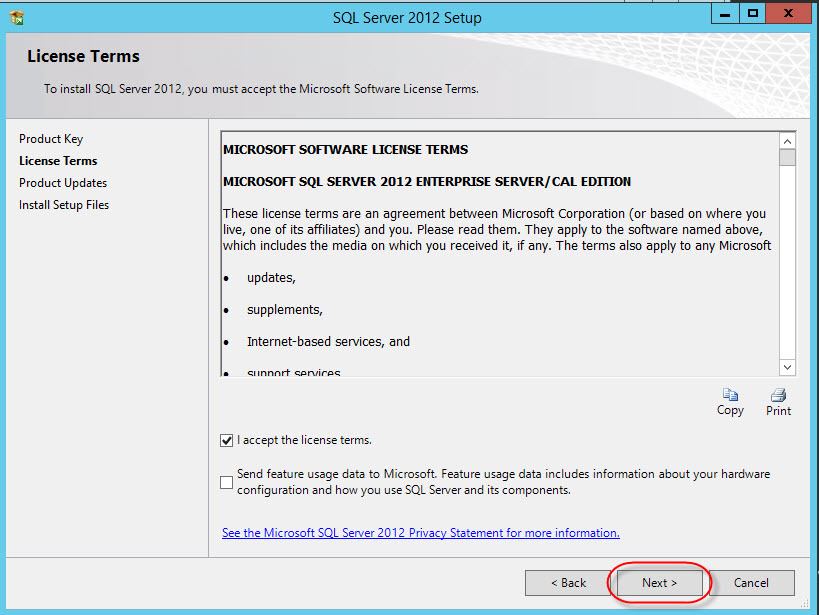819x615 pixels.
Task: Select Product Updates step in sidebar
Action: tap(63, 183)
